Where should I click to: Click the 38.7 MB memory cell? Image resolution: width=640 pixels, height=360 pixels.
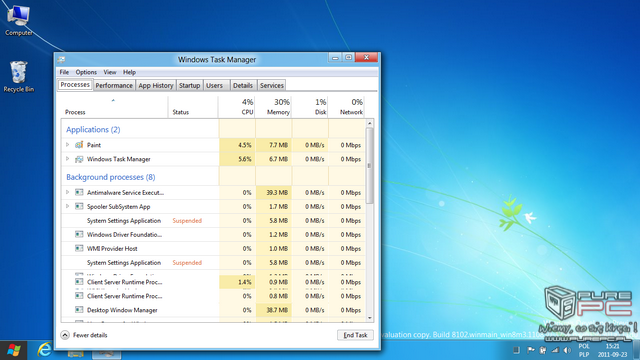(273, 310)
